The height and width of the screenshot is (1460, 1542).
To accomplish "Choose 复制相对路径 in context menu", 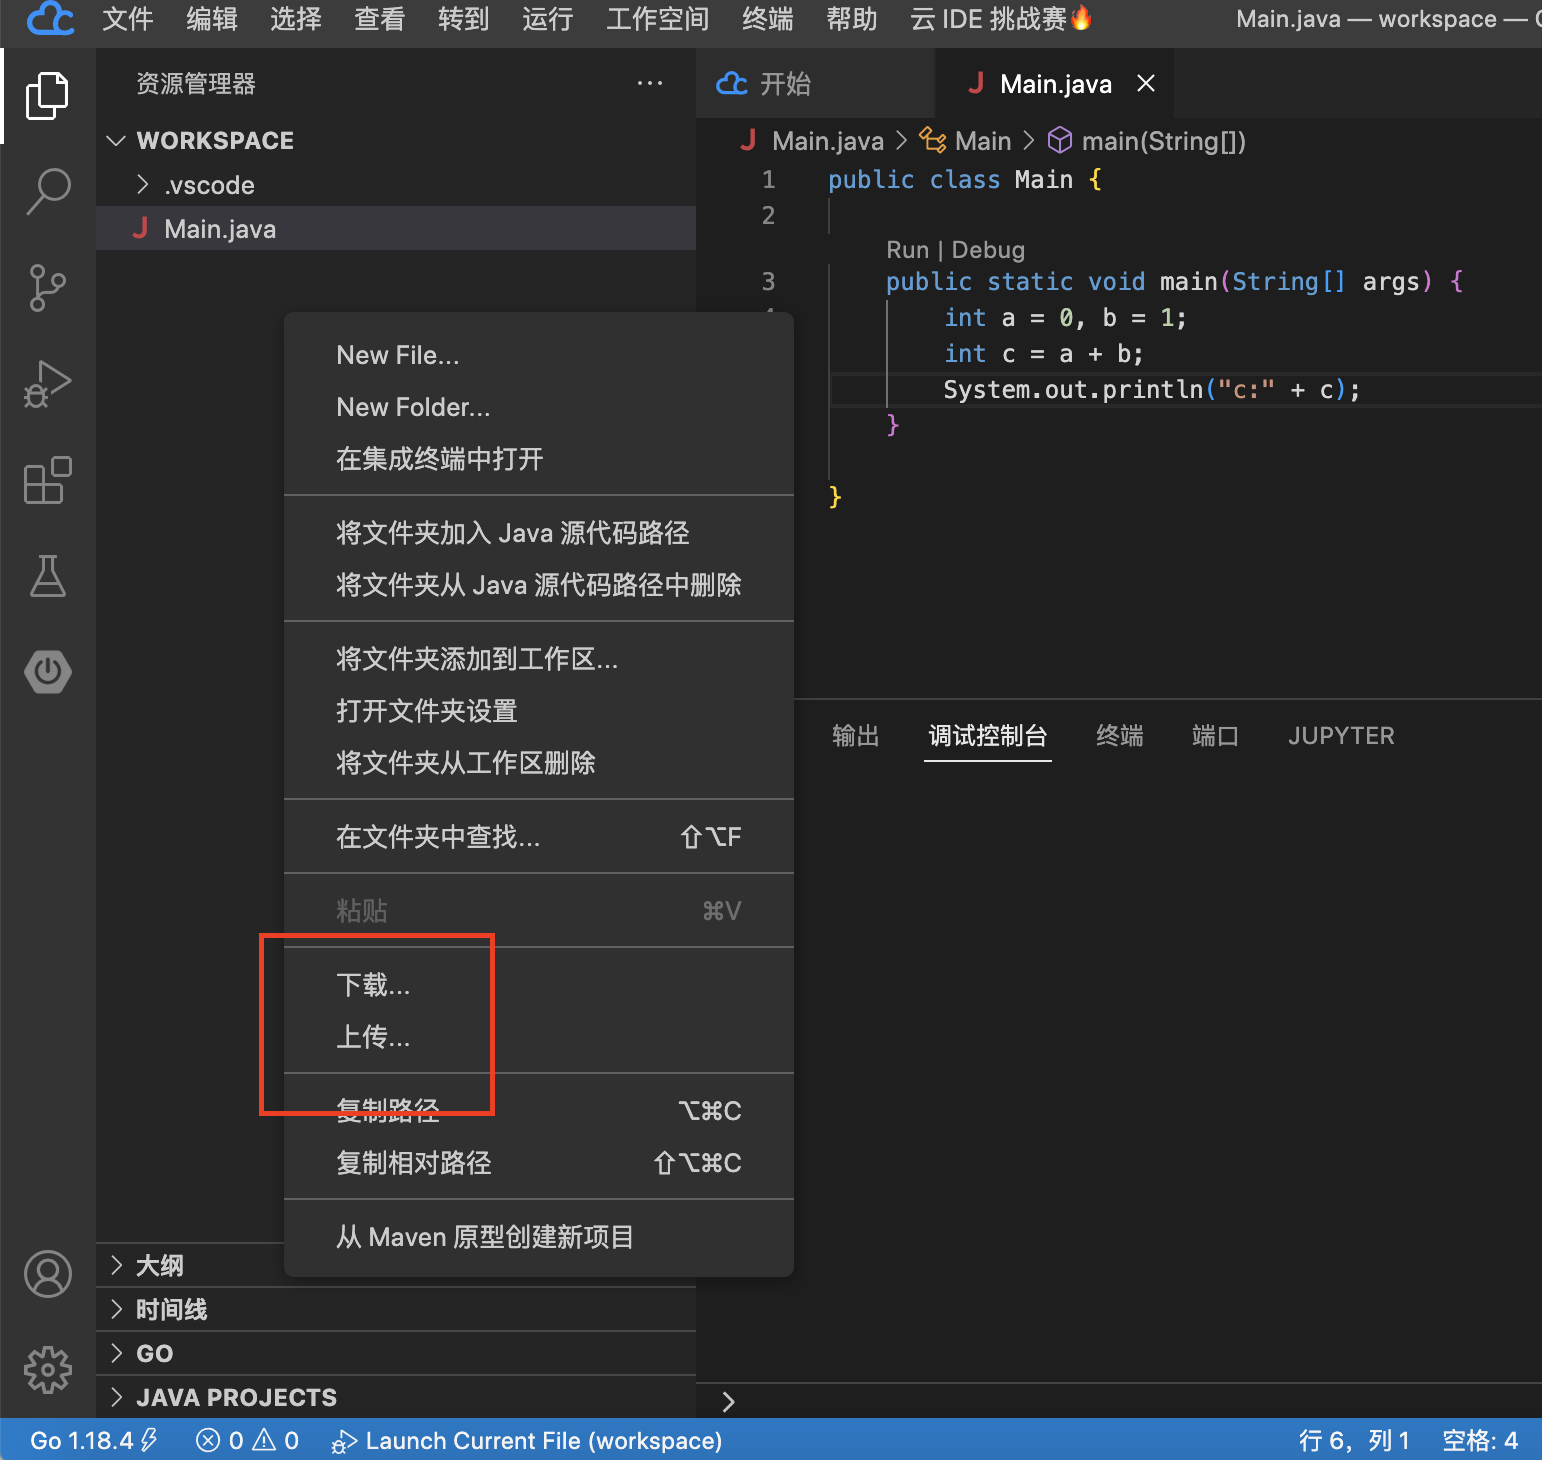I will 539,1163.
